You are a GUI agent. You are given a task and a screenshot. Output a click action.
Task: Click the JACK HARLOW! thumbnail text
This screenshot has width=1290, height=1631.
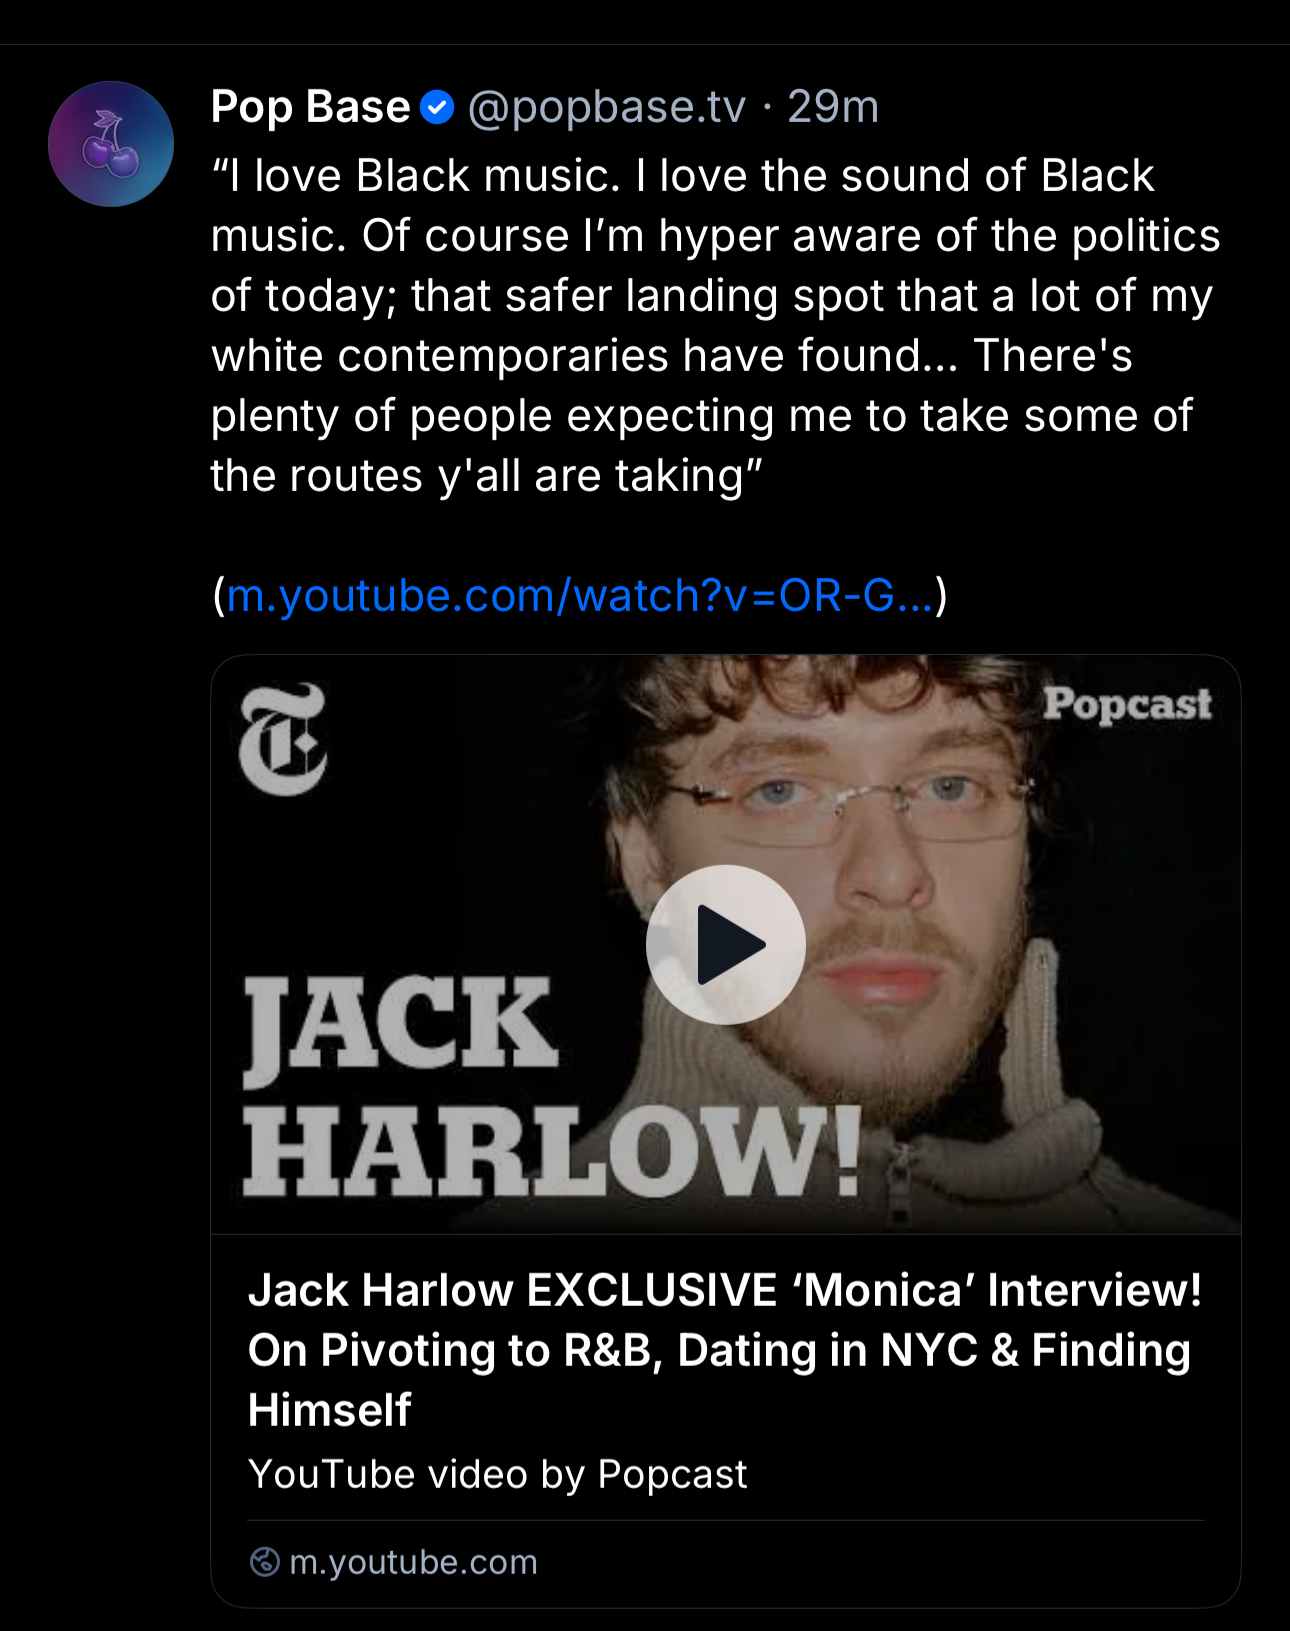tap(552, 1086)
